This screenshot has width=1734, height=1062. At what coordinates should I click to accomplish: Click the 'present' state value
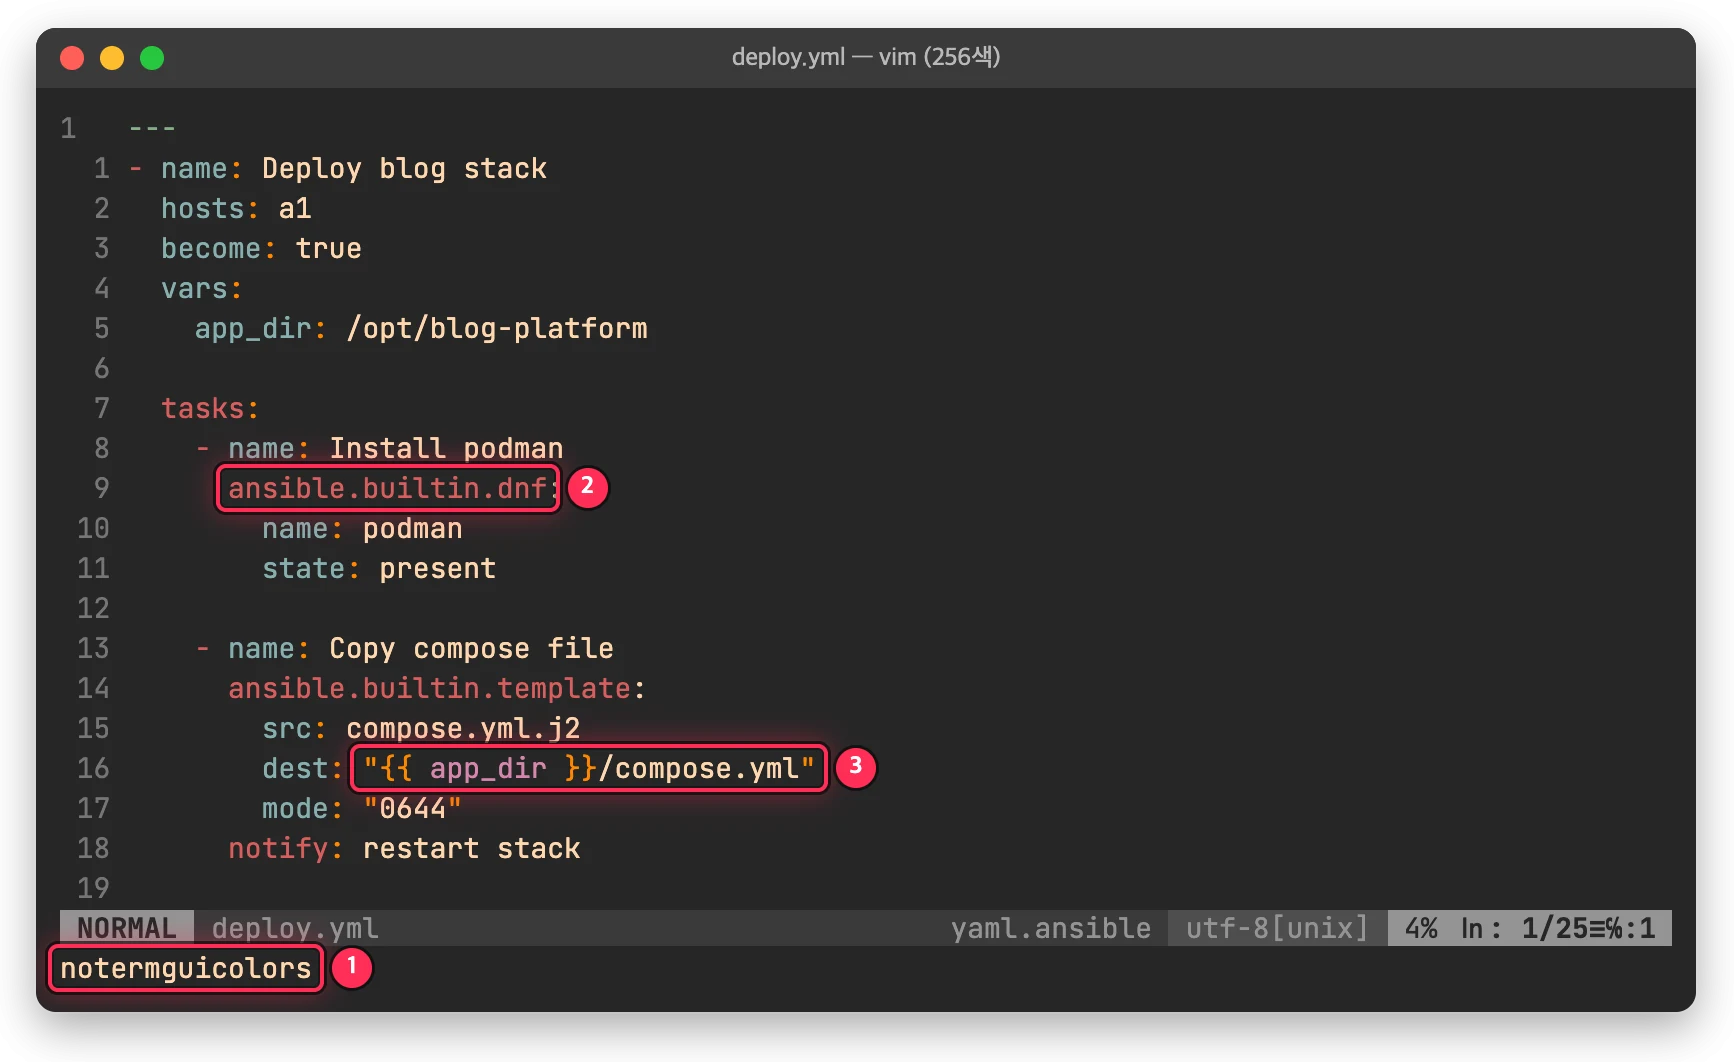437,568
